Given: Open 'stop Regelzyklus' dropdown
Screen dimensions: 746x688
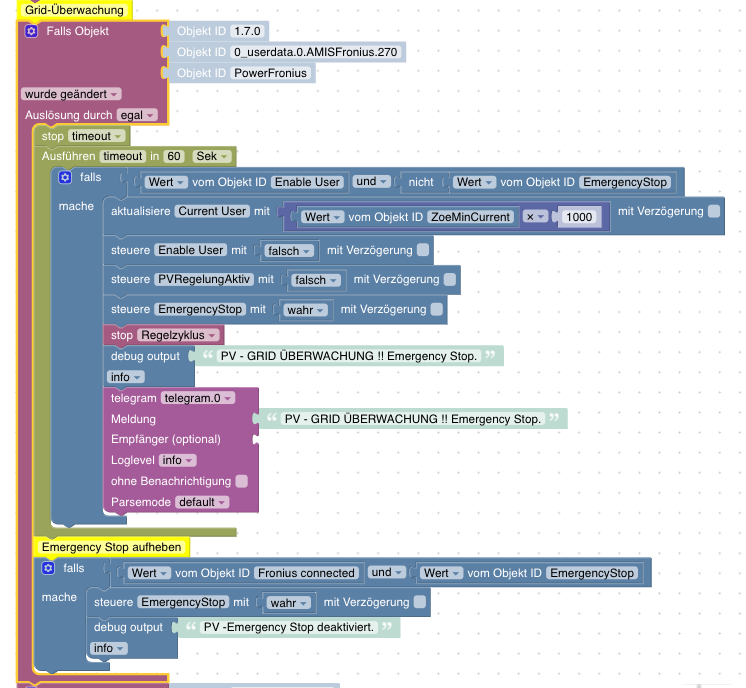Looking at the screenshot, I should pyautogui.click(x=178, y=335).
